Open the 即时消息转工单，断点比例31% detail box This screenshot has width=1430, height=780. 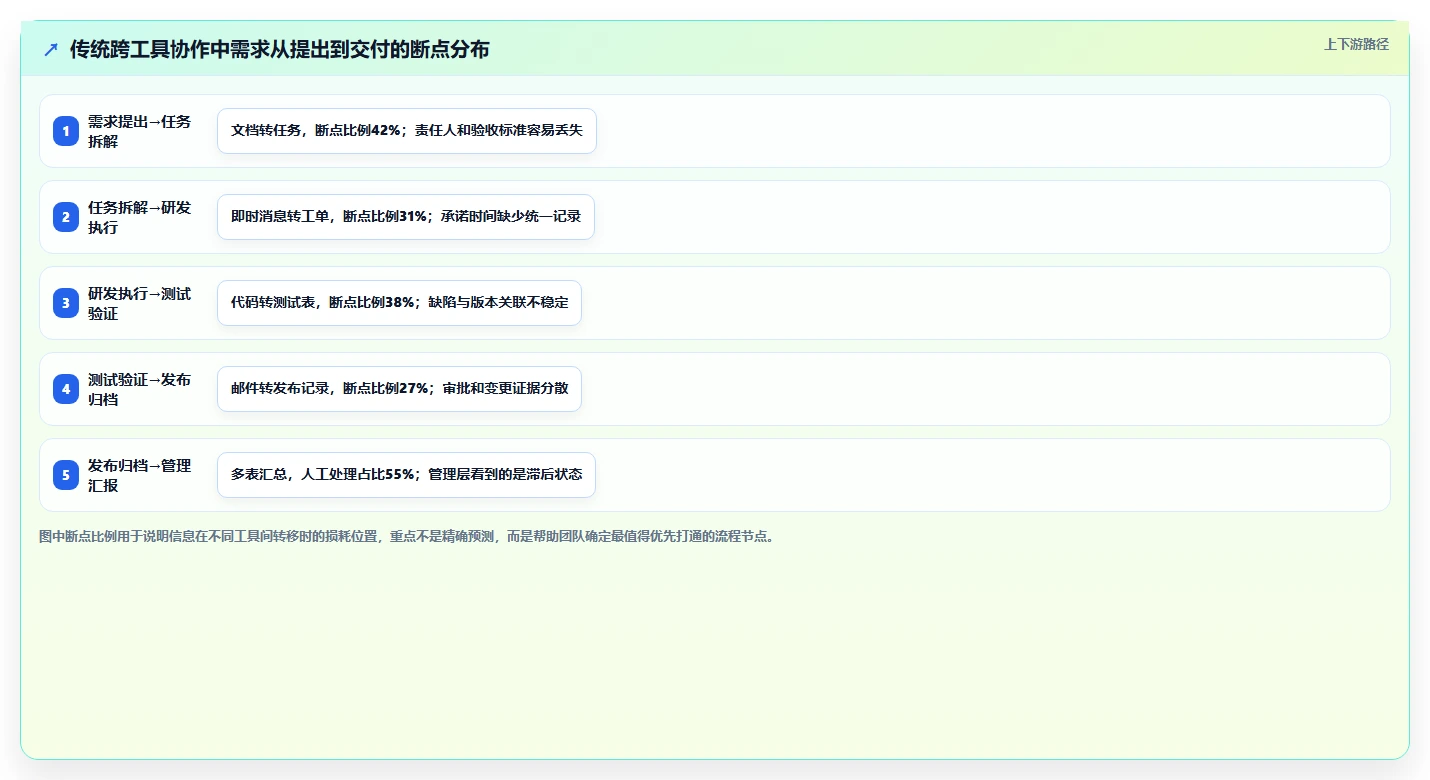tap(406, 217)
